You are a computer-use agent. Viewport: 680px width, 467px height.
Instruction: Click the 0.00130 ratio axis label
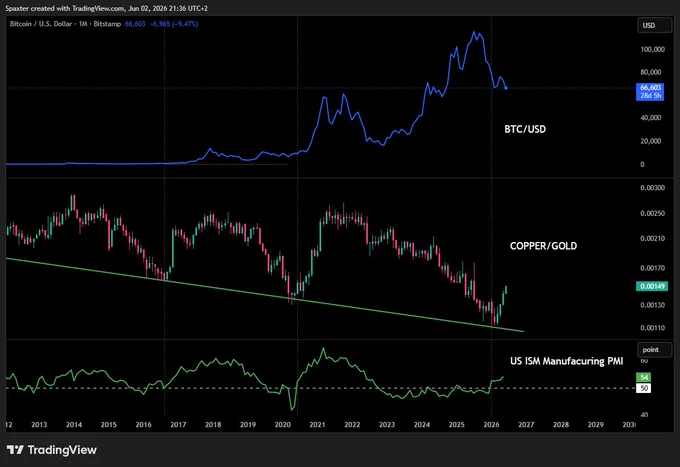(652, 305)
